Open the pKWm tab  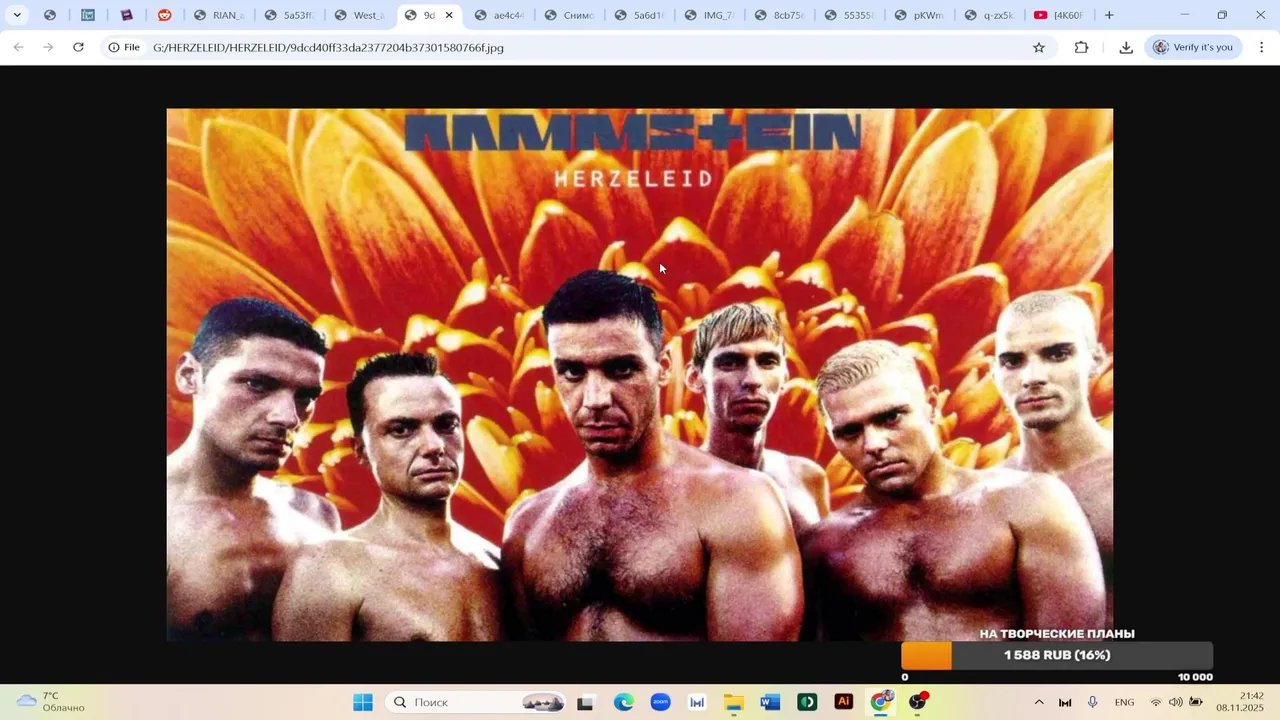(x=921, y=15)
